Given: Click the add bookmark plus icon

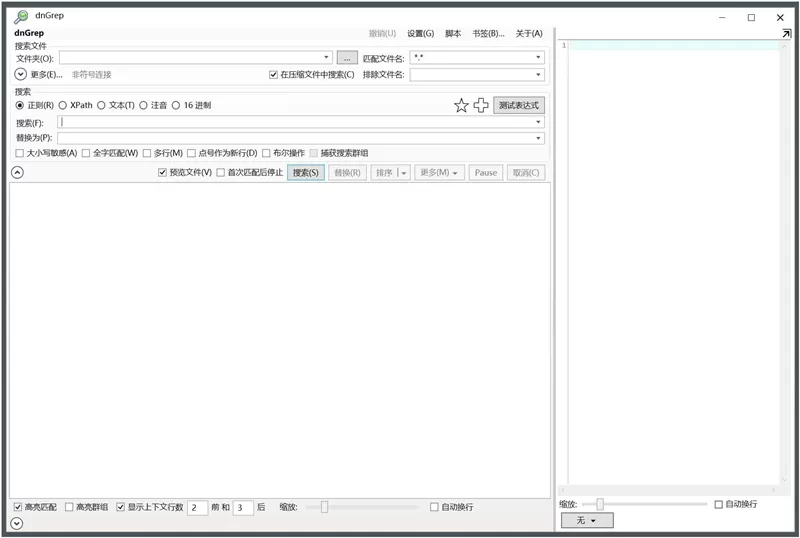Looking at the screenshot, I should [x=481, y=105].
